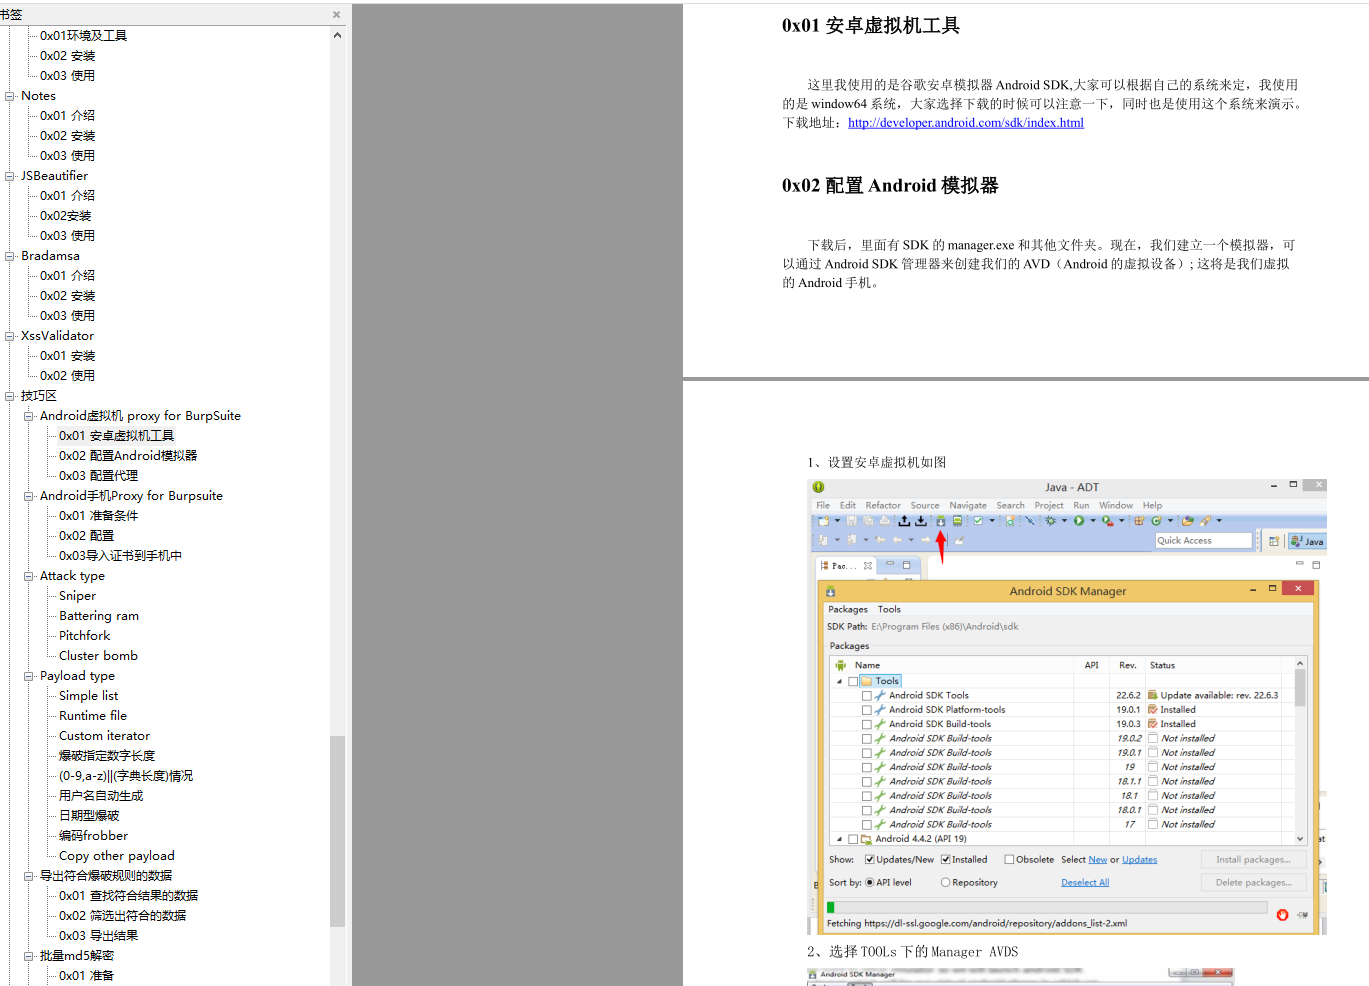This screenshot has height=986, width=1369.
Task: Check the Android SDK Platform-tools checkbox
Action: point(867,710)
